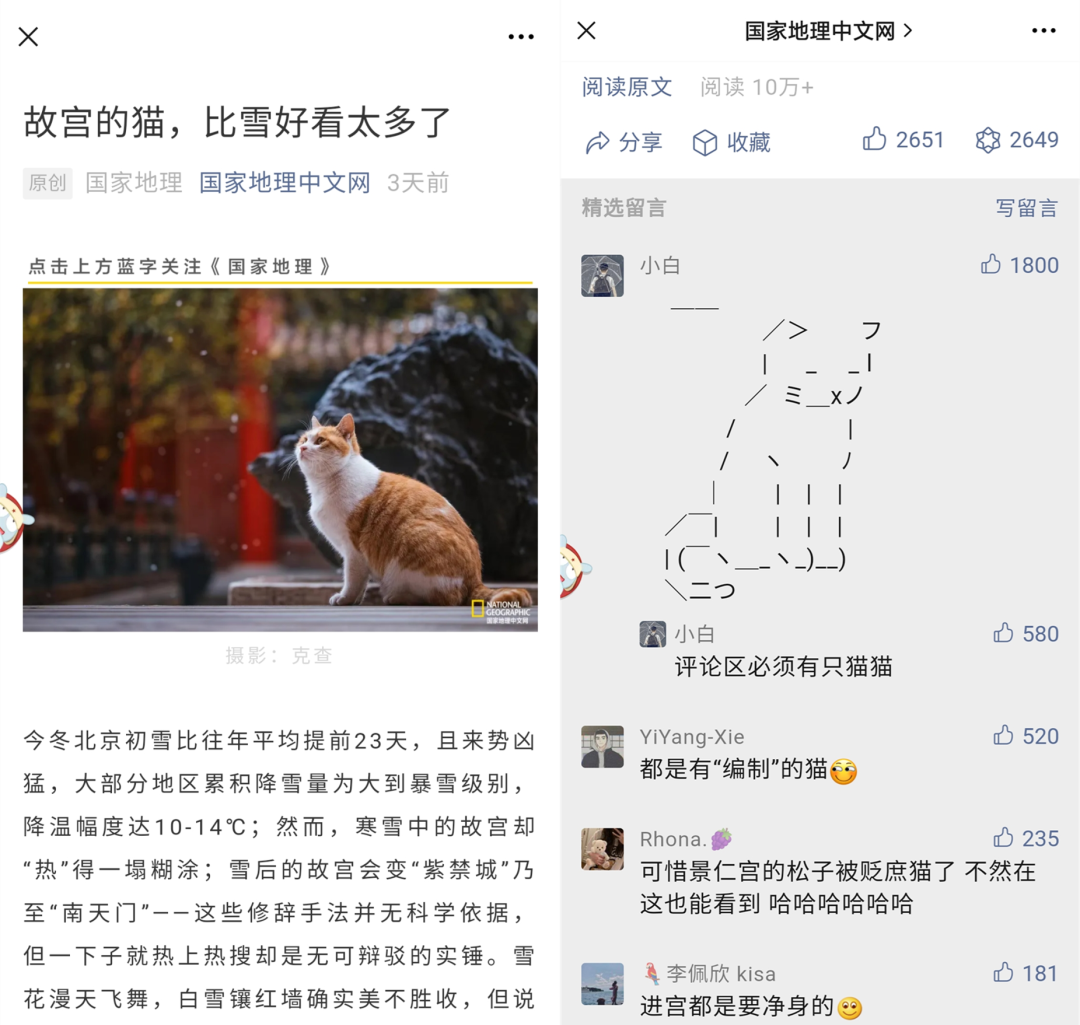Open the left article's three-dot menu
The image size is (1080, 1025).
pyautogui.click(x=521, y=37)
